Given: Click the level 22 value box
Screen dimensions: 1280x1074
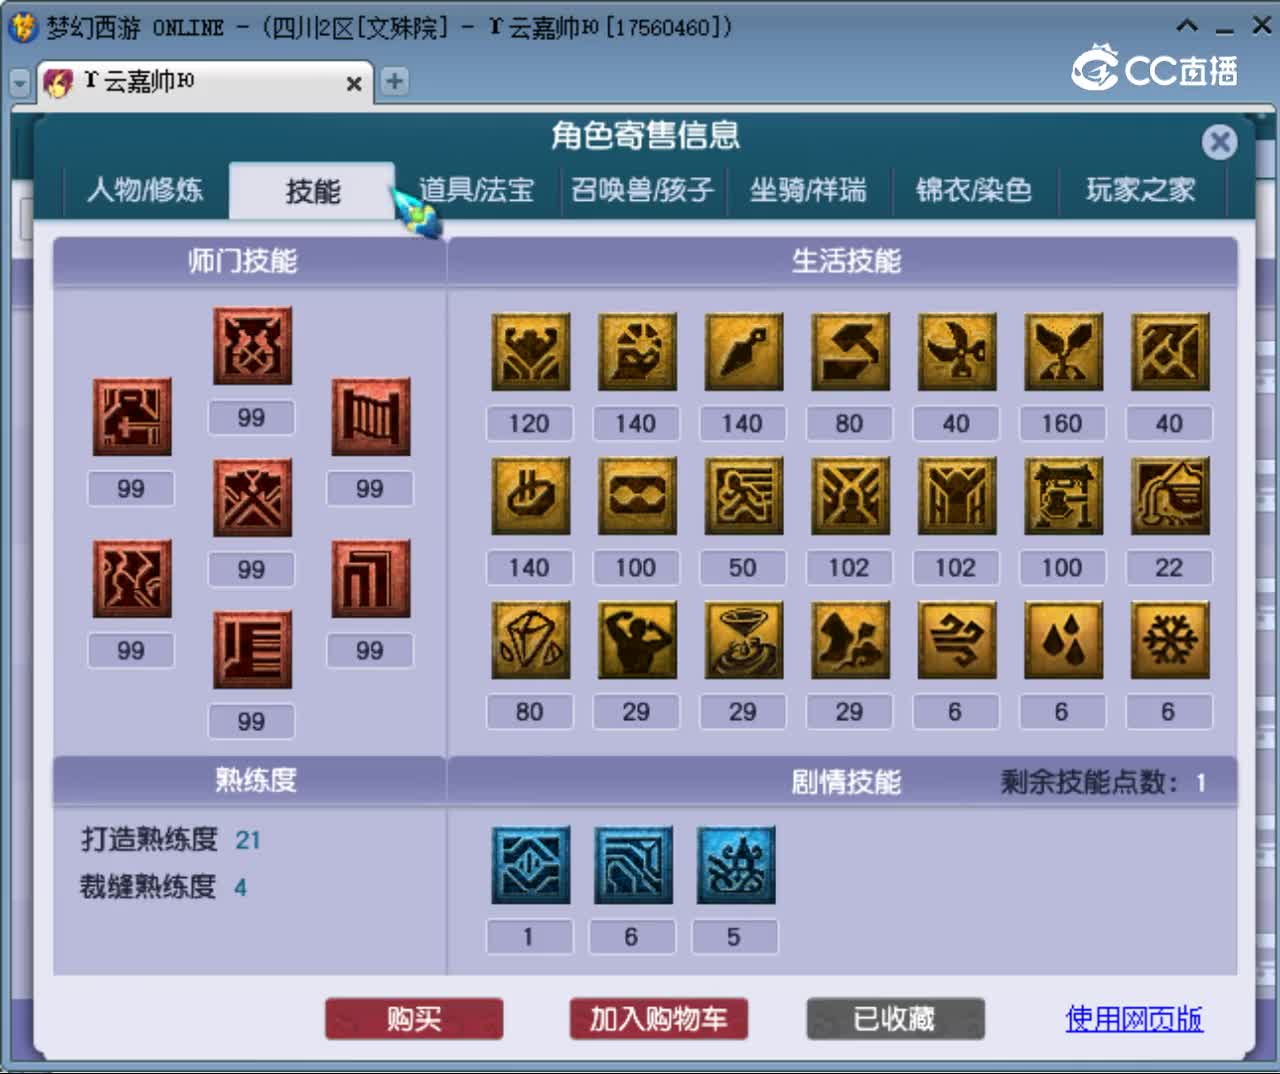Looking at the screenshot, I should coord(1169,568).
